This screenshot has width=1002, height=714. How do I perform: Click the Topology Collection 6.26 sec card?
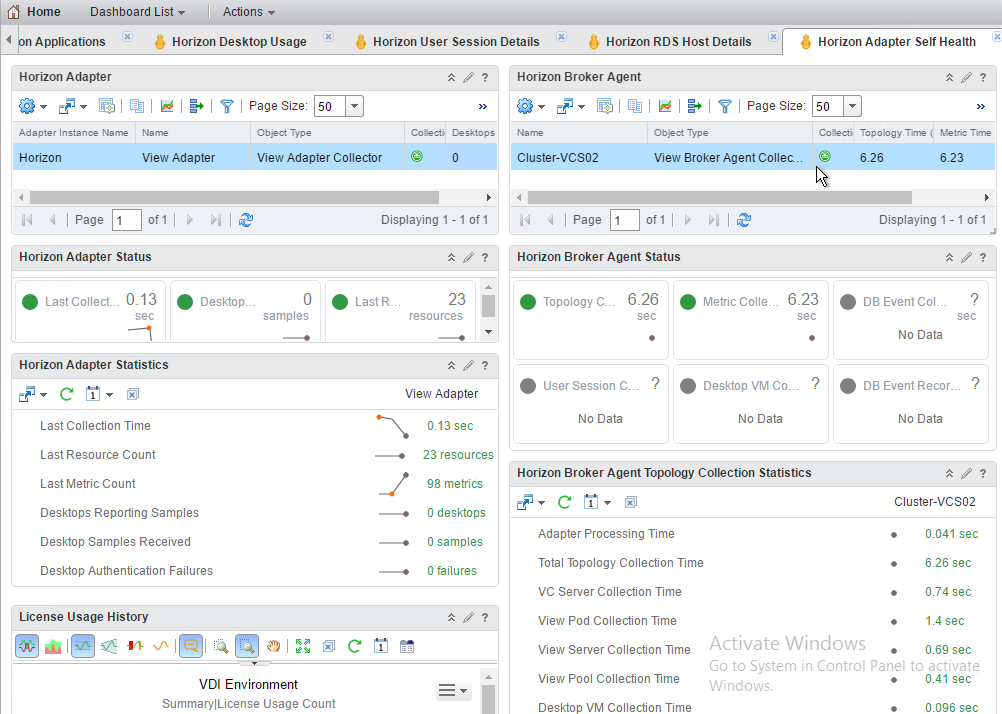click(590, 320)
